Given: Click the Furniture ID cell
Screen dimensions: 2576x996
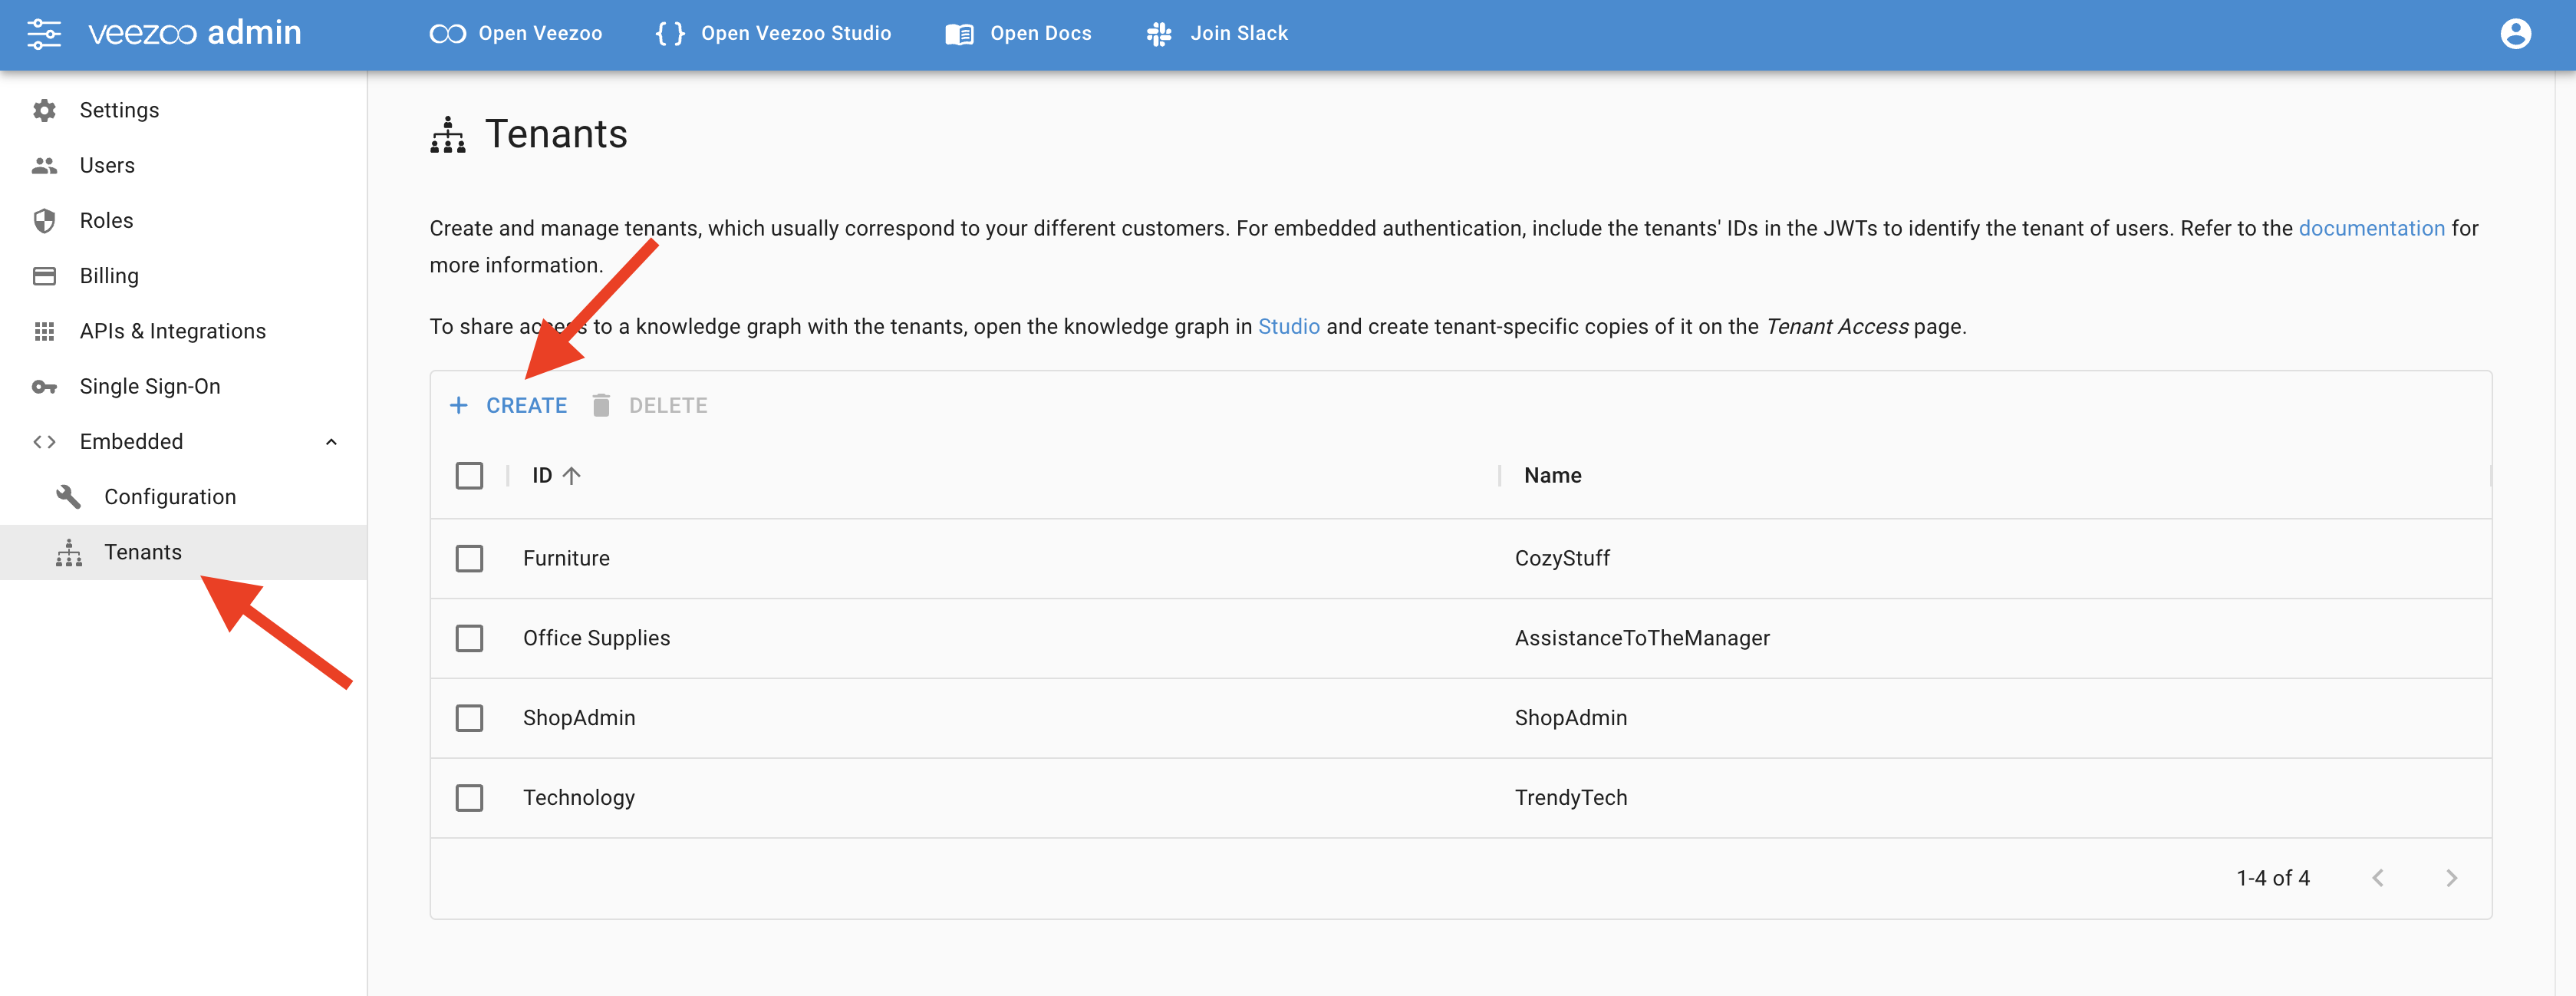Looking at the screenshot, I should [x=566, y=558].
